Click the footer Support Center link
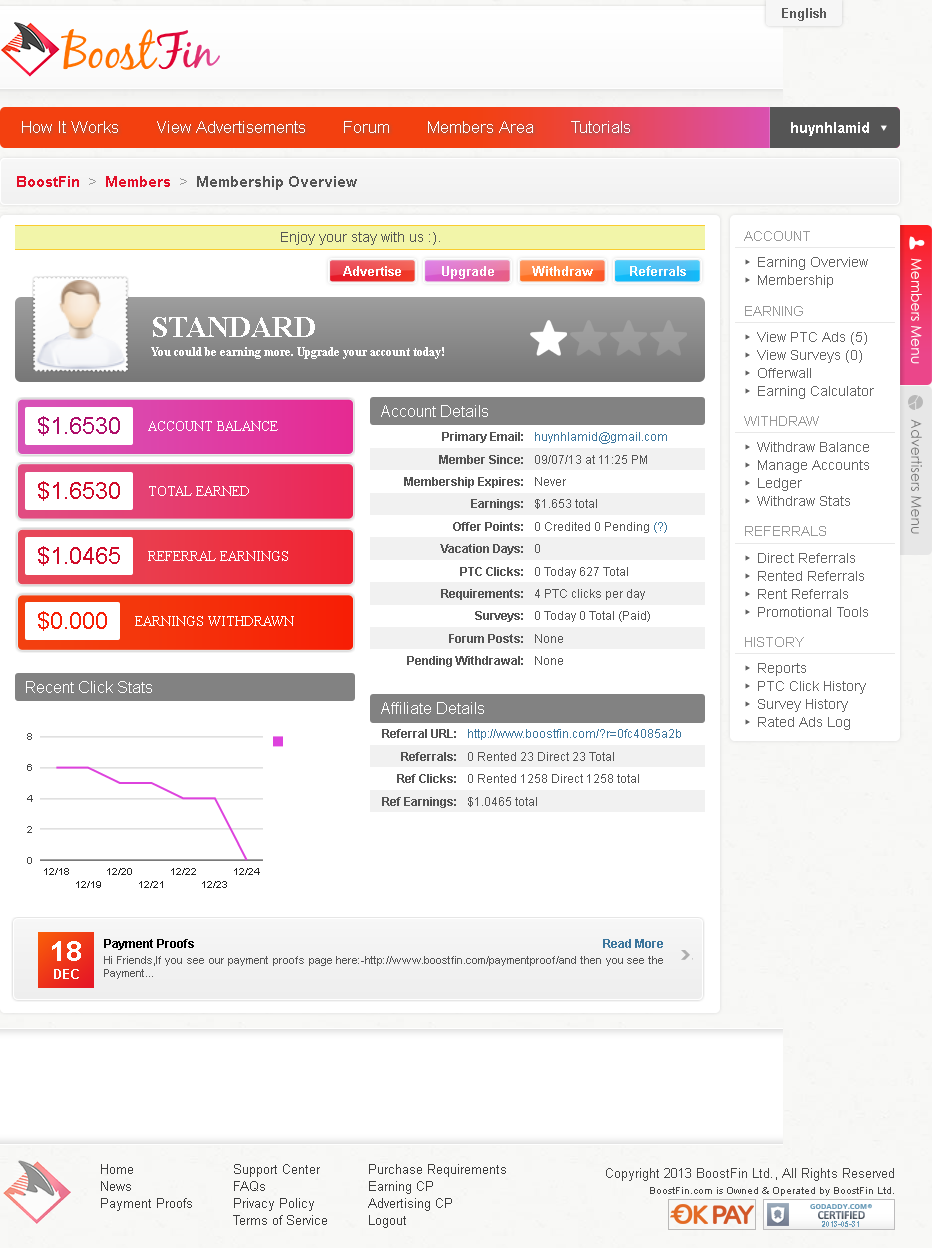This screenshot has width=932, height=1248. (277, 1169)
